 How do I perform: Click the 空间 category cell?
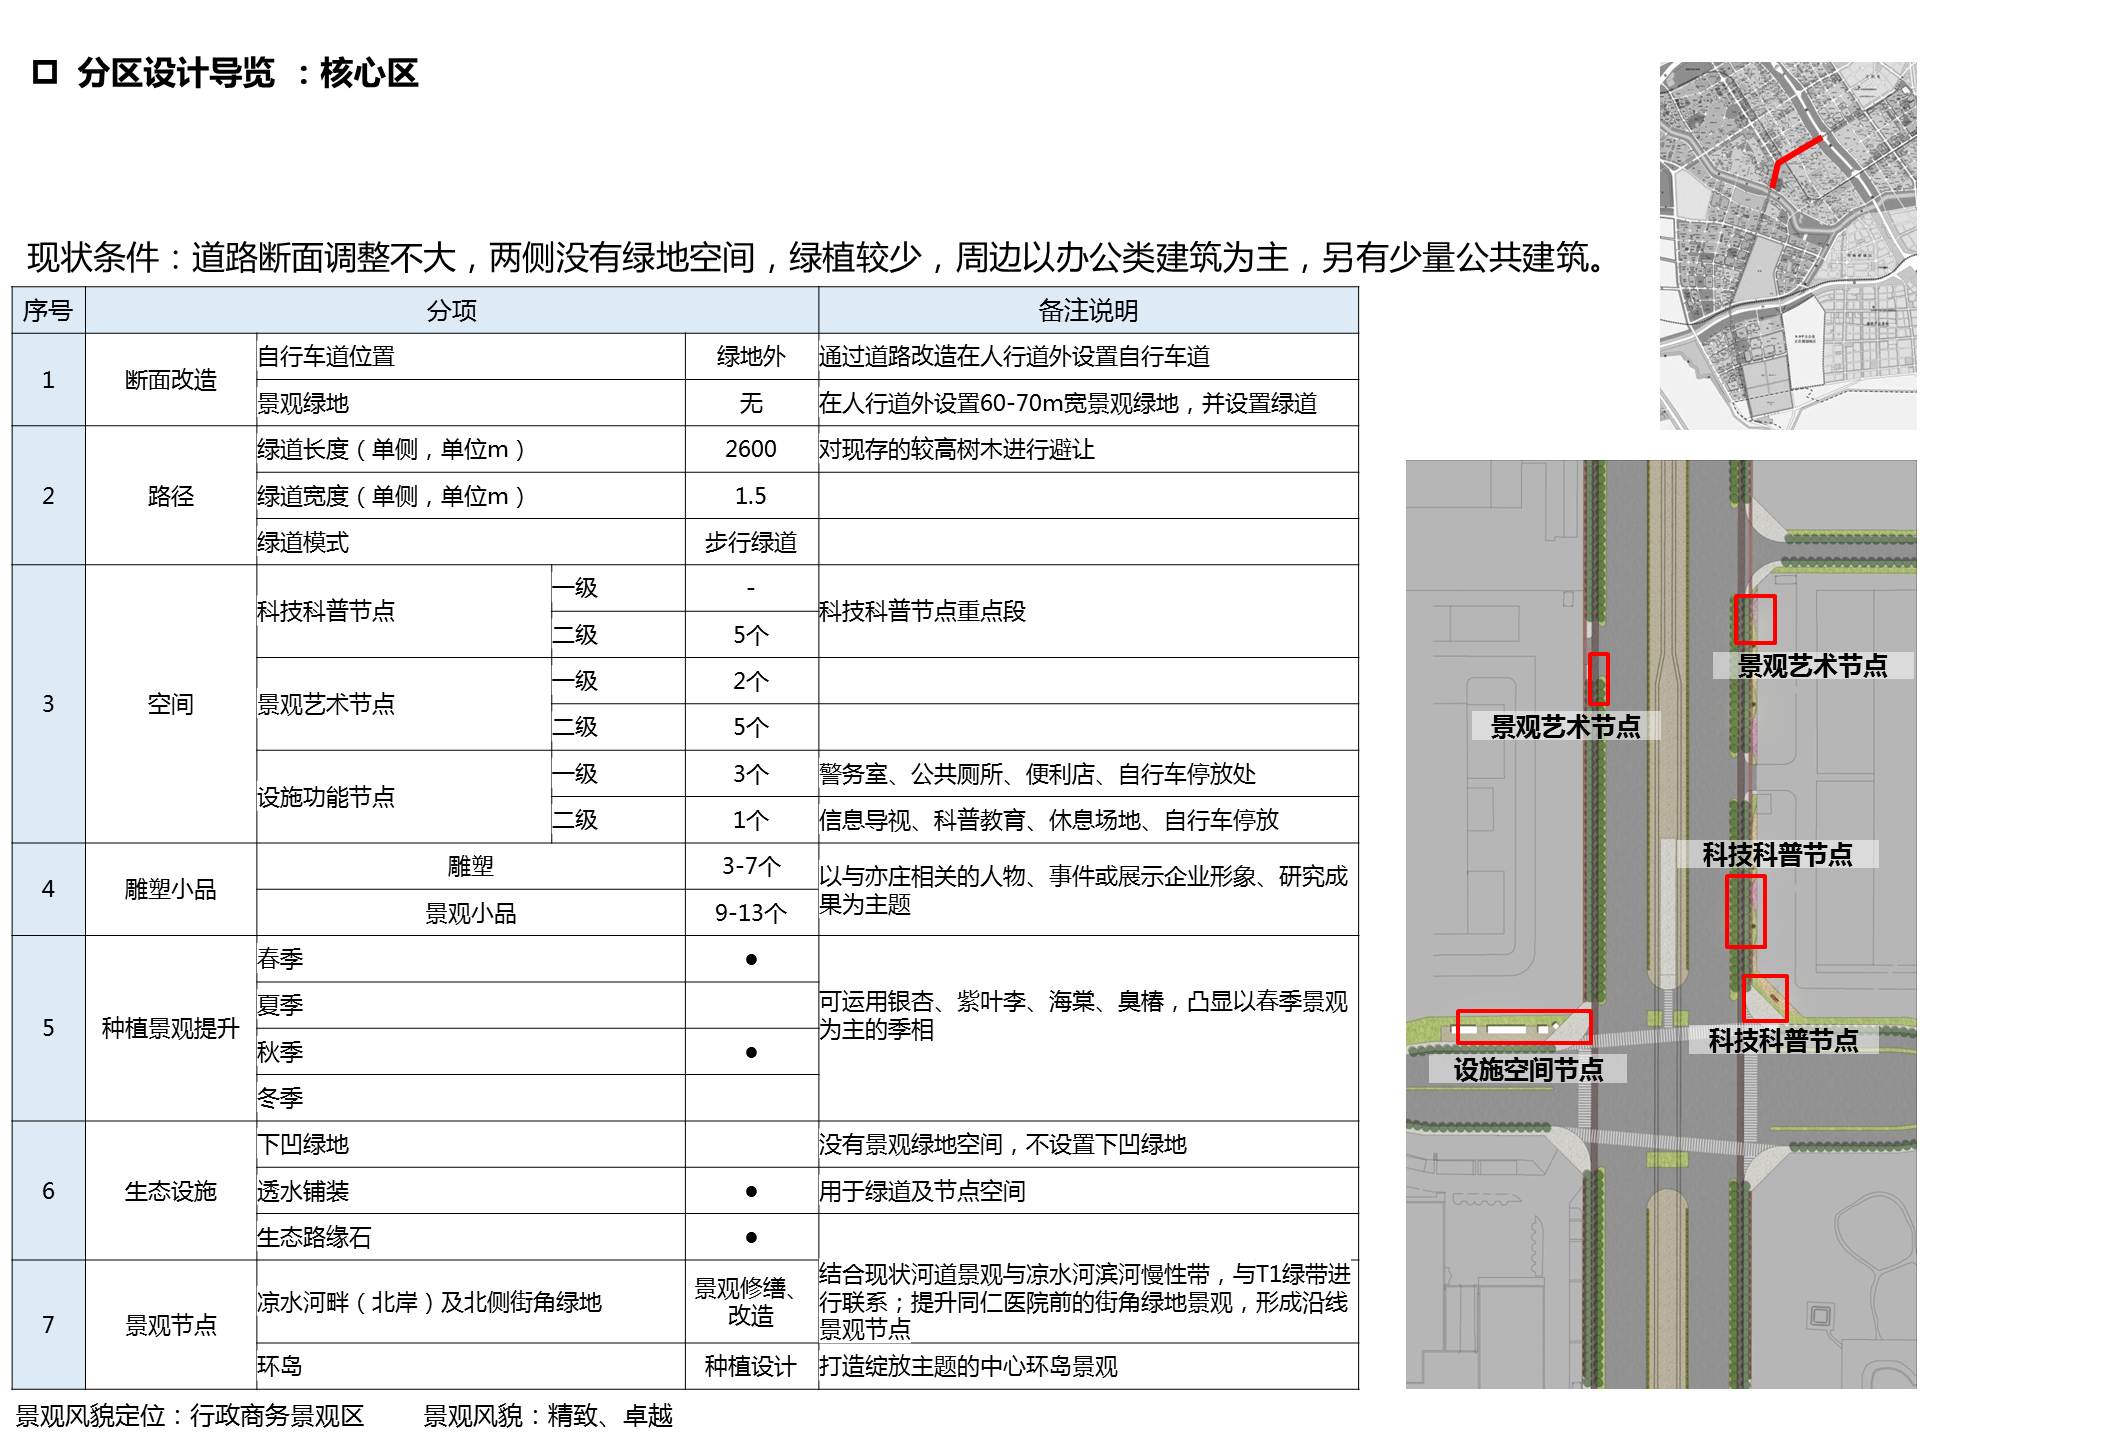pyautogui.click(x=171, y=704)
